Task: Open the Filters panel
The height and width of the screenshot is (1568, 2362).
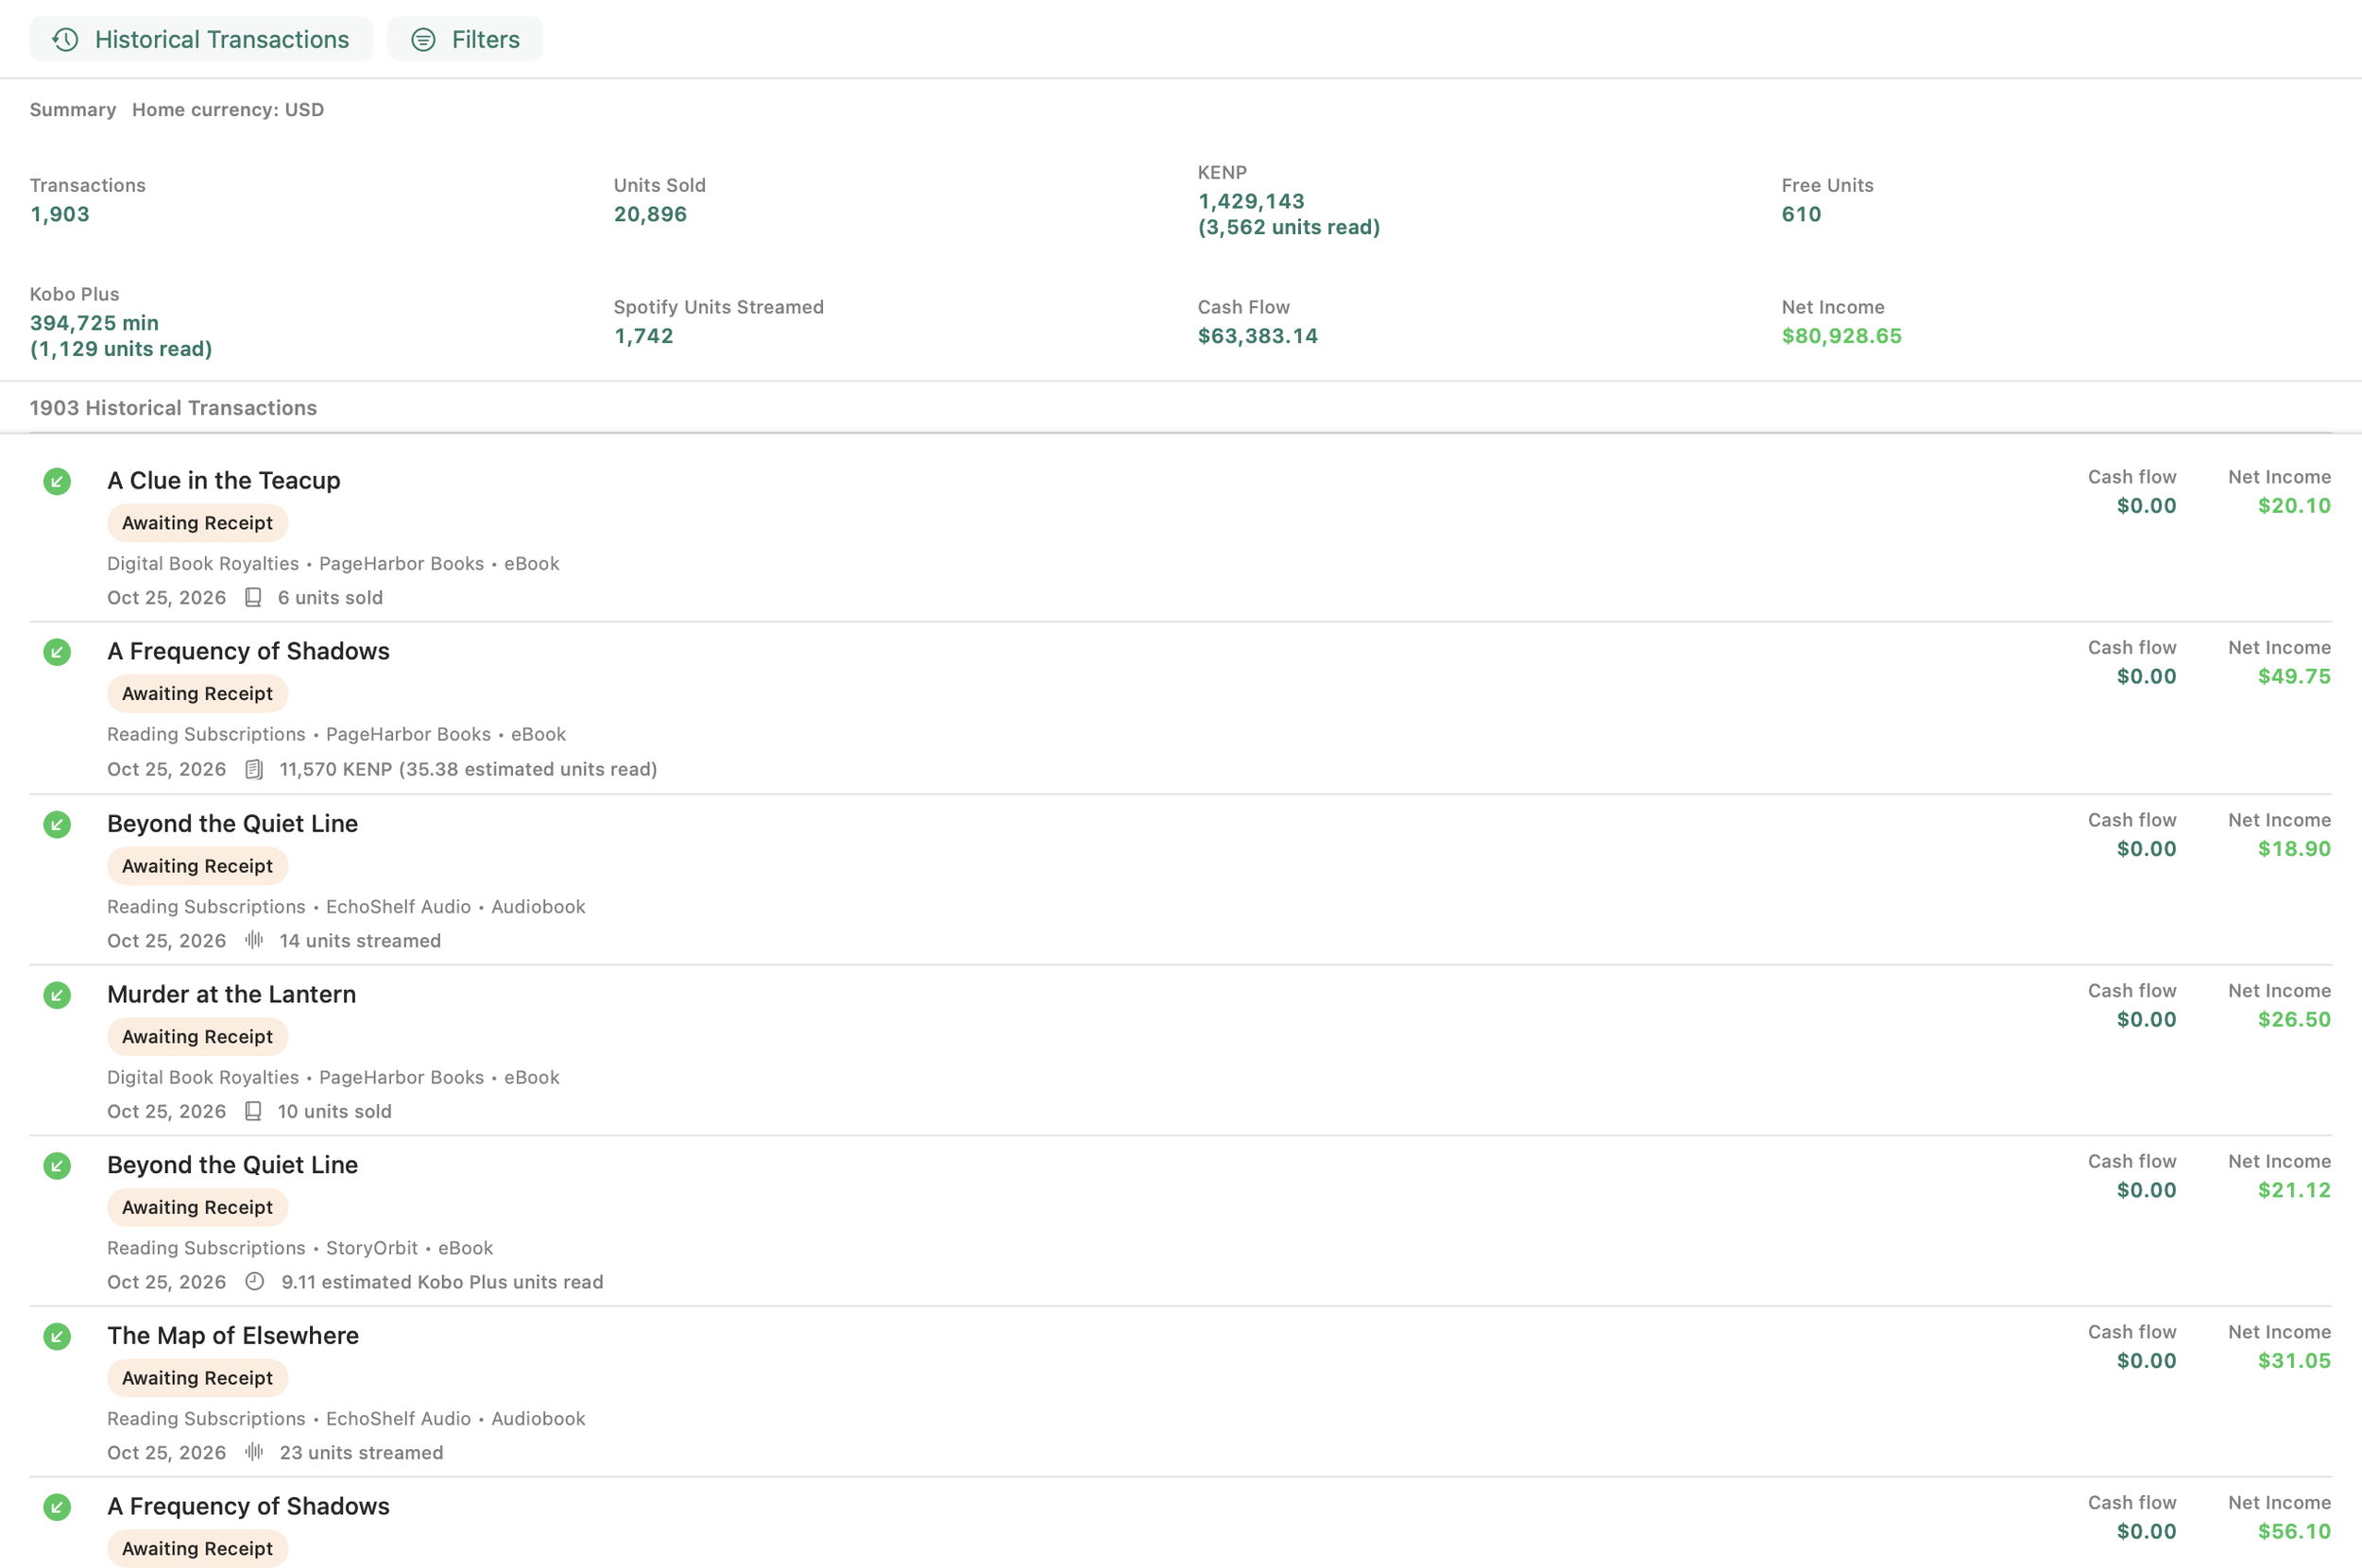Action: point(465,39)
